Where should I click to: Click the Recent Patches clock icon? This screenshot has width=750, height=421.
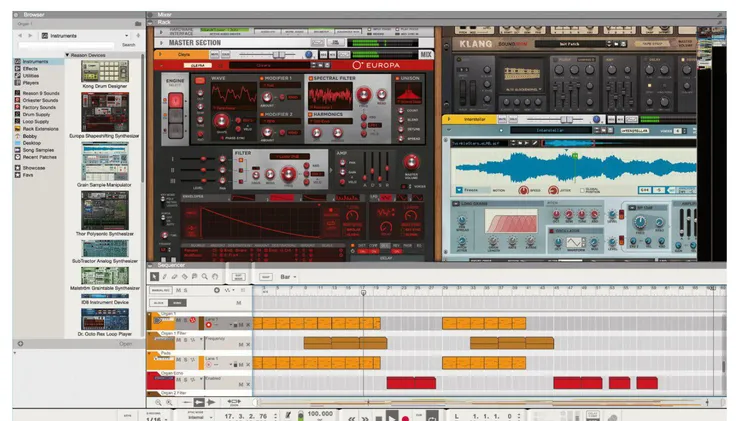[18, 157]
